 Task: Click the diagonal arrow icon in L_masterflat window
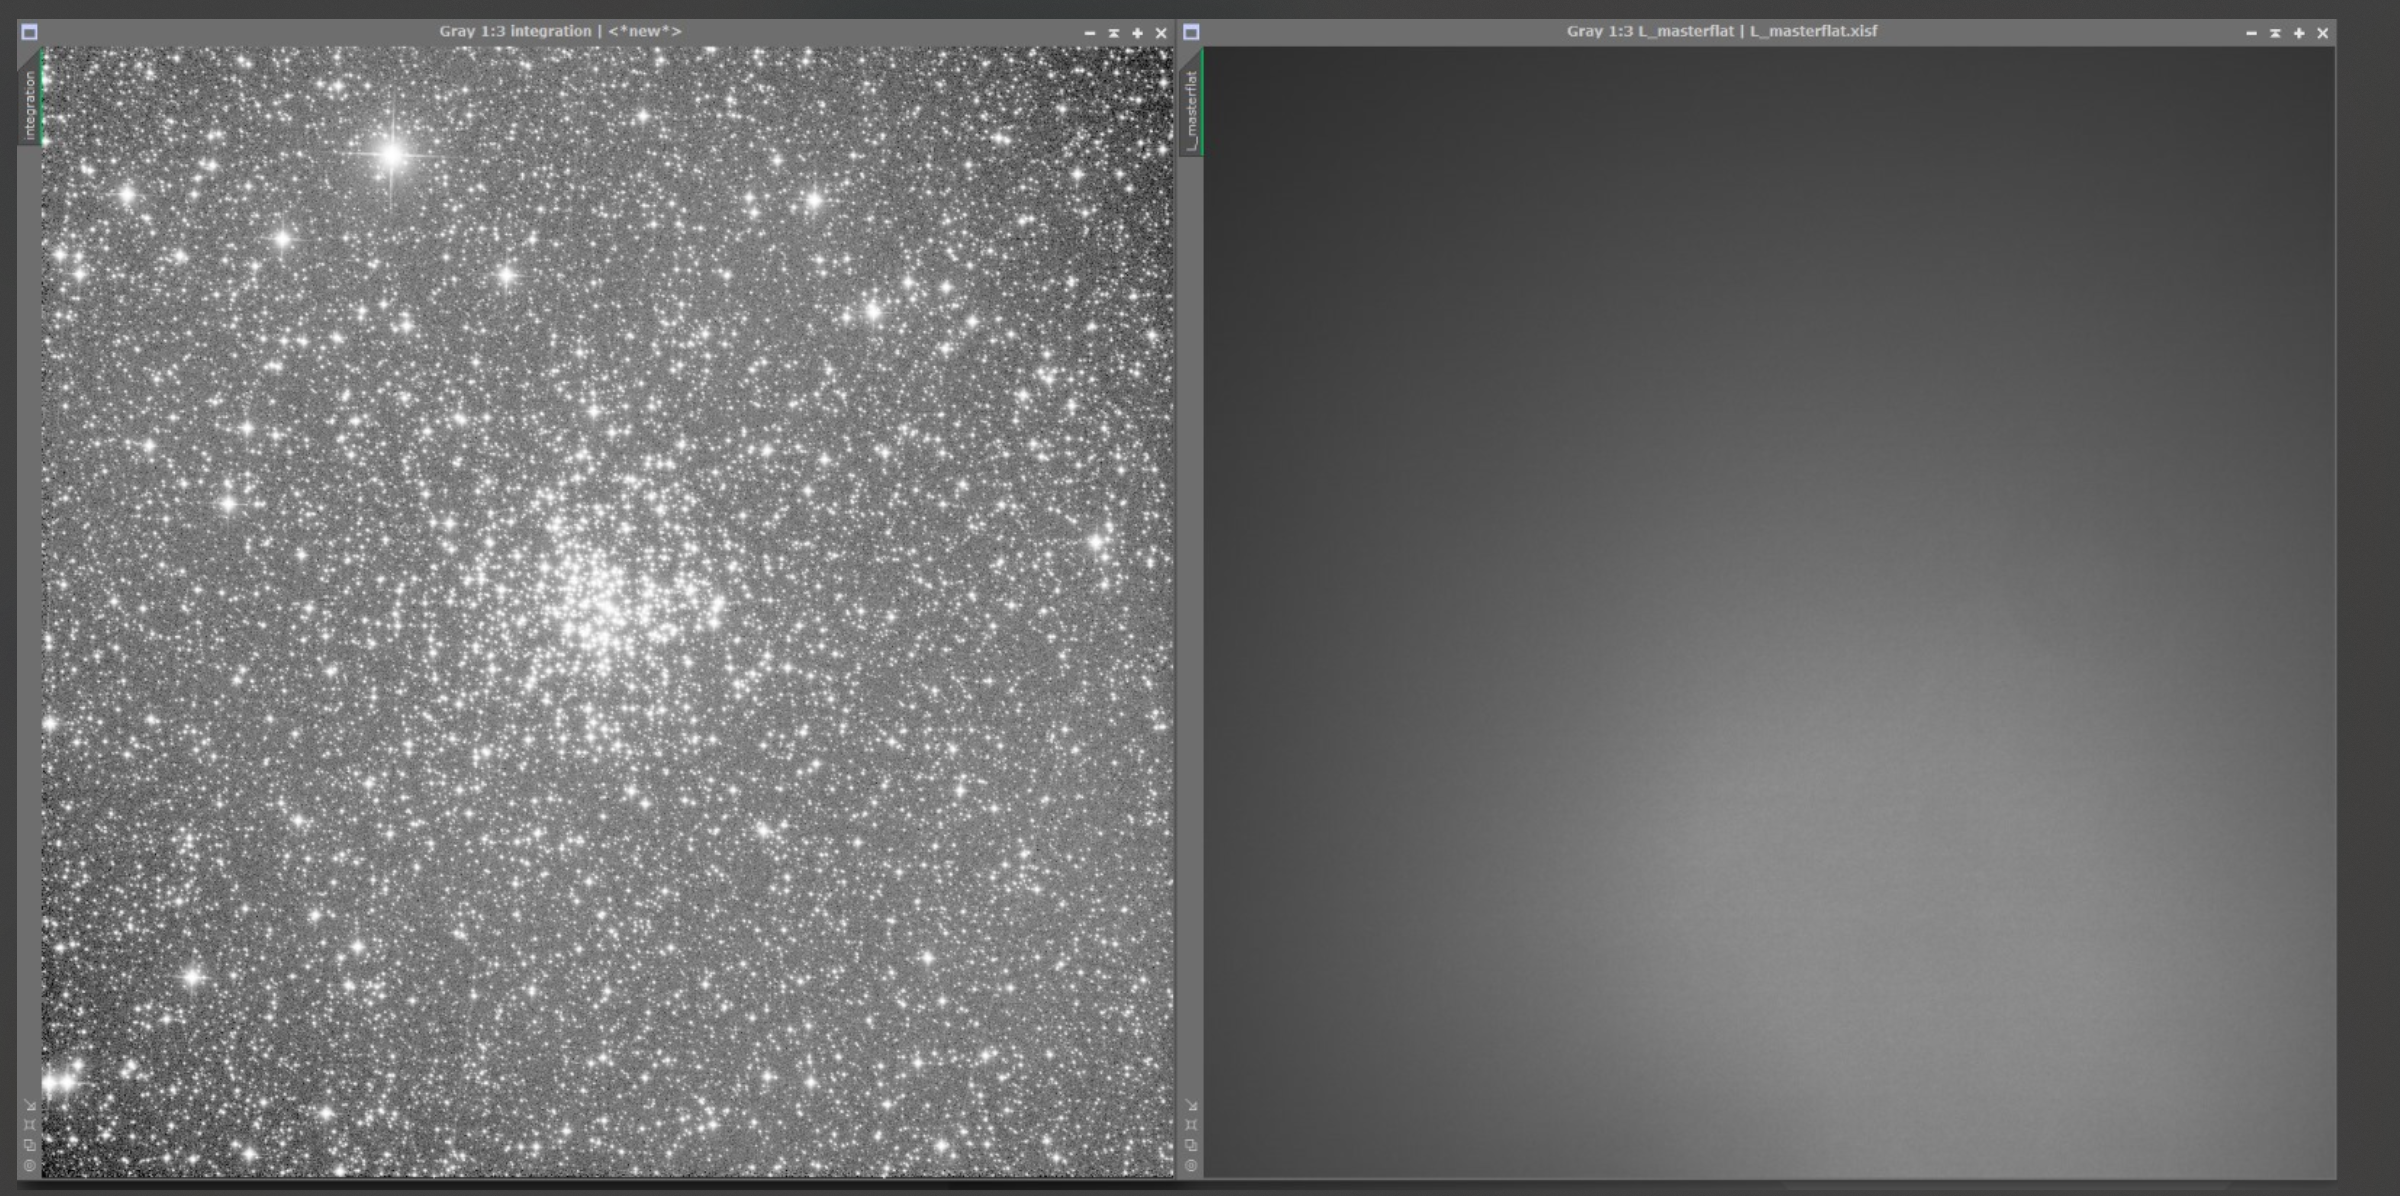click(1191, 1105)
